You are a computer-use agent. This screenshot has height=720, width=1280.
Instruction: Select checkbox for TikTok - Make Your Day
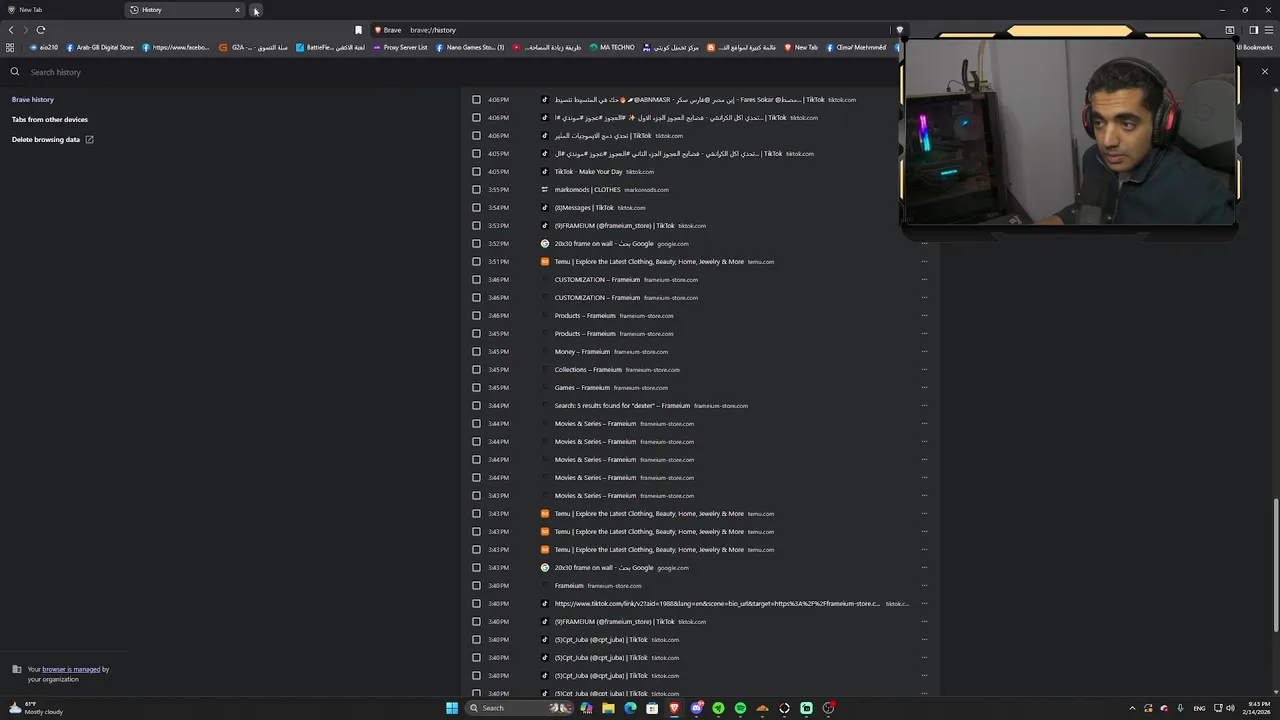click(476, 172)
